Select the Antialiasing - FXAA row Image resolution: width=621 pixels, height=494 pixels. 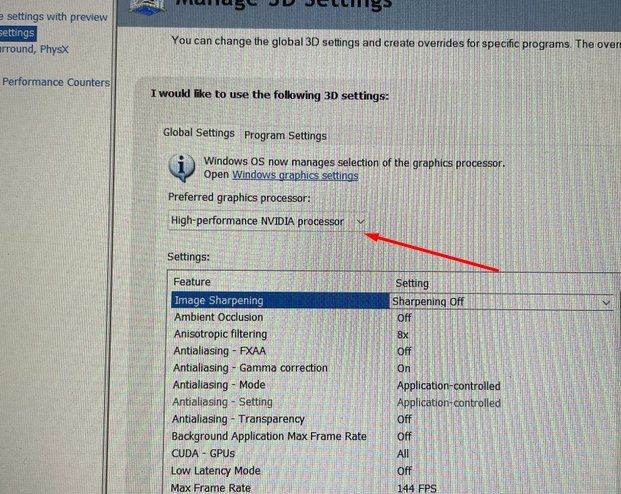click(x=392, y=351)
